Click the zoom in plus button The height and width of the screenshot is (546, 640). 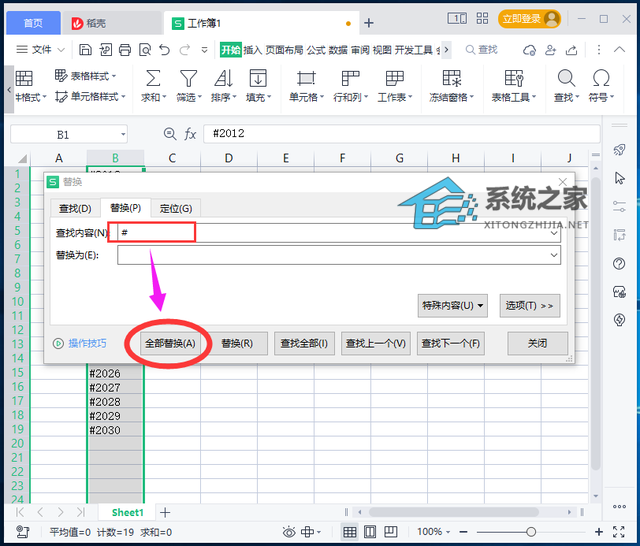599,532
